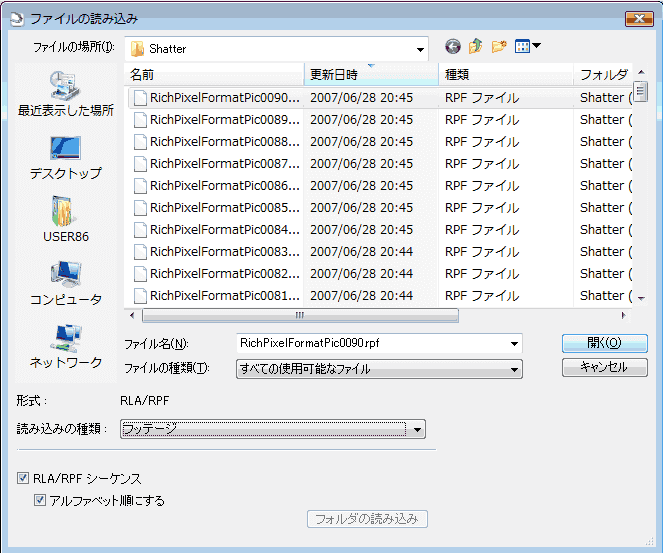The width and height of the screenshot is (663, 553).
Task: Go back using the round back icon
Action: click(452, 47)
